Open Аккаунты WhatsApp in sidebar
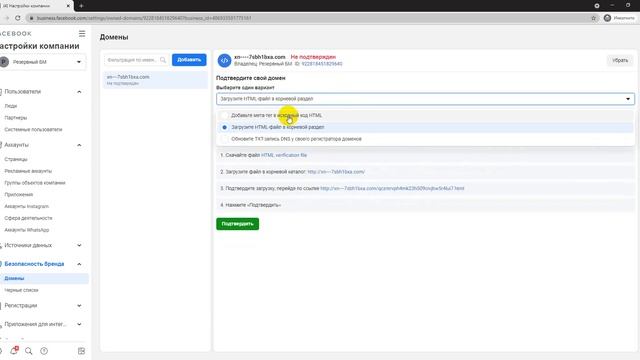 [x=27, y=230]
